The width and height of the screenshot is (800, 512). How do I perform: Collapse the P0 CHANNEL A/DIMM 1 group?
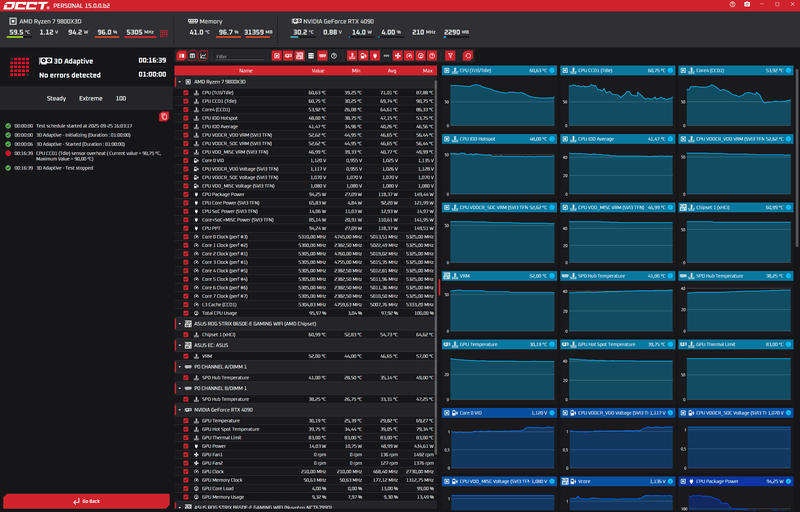tap(180, 367)
